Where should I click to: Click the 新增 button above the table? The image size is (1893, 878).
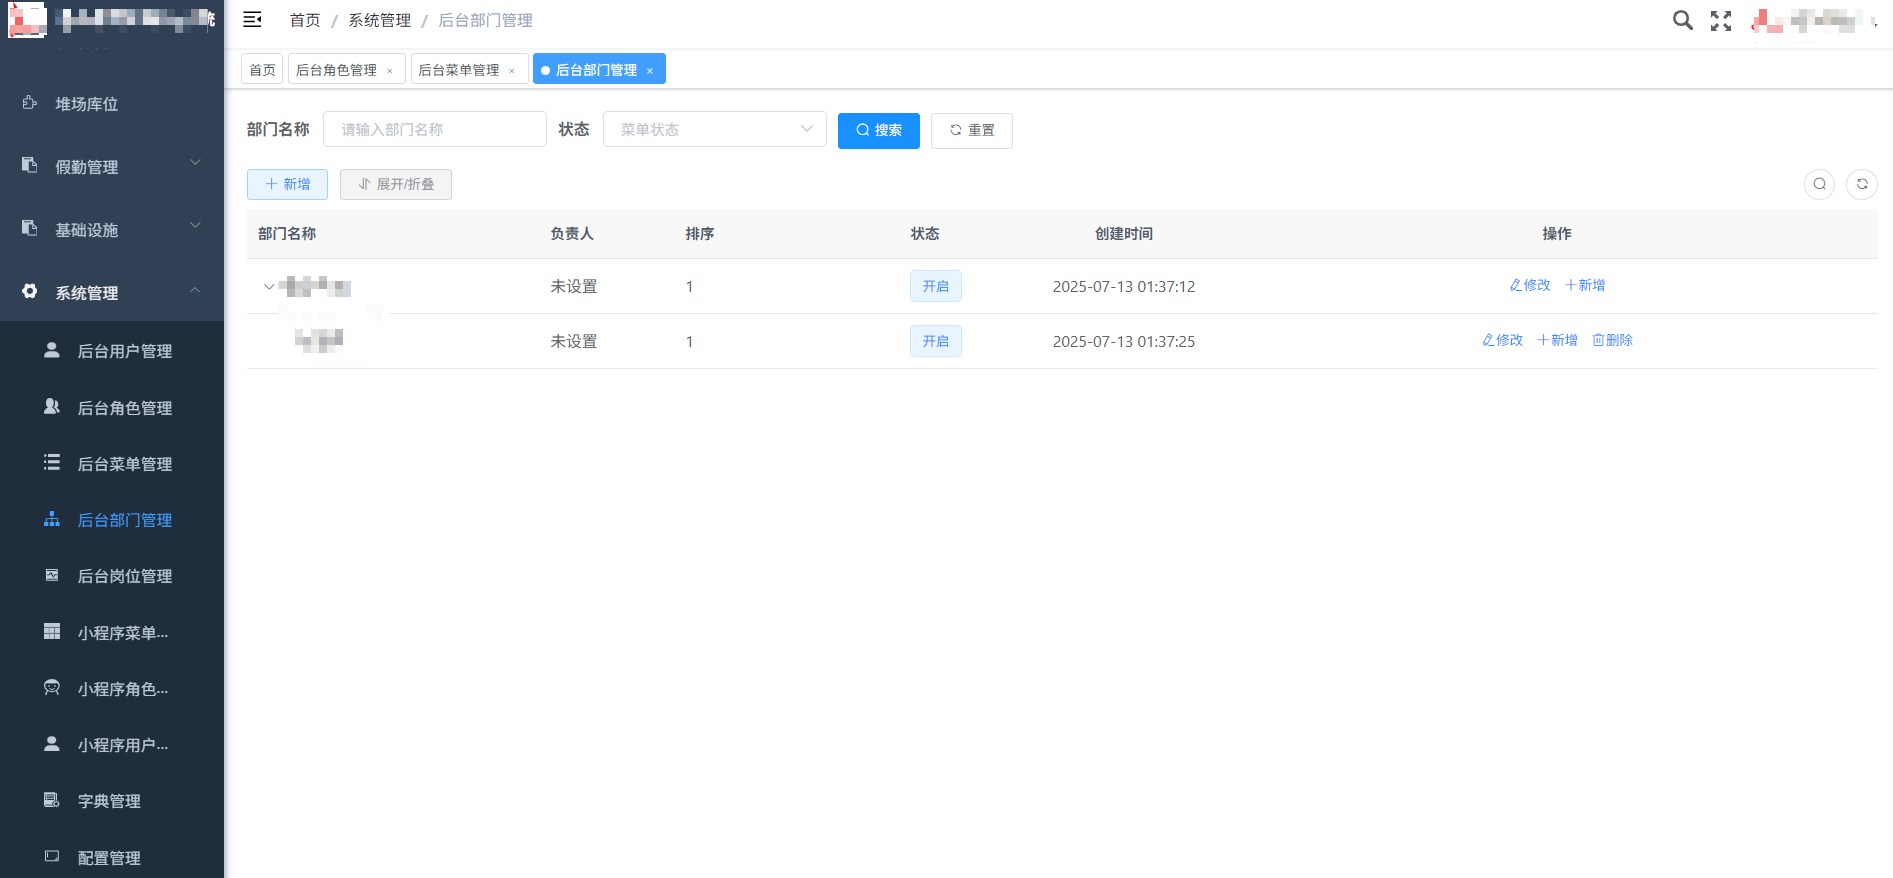287,184
